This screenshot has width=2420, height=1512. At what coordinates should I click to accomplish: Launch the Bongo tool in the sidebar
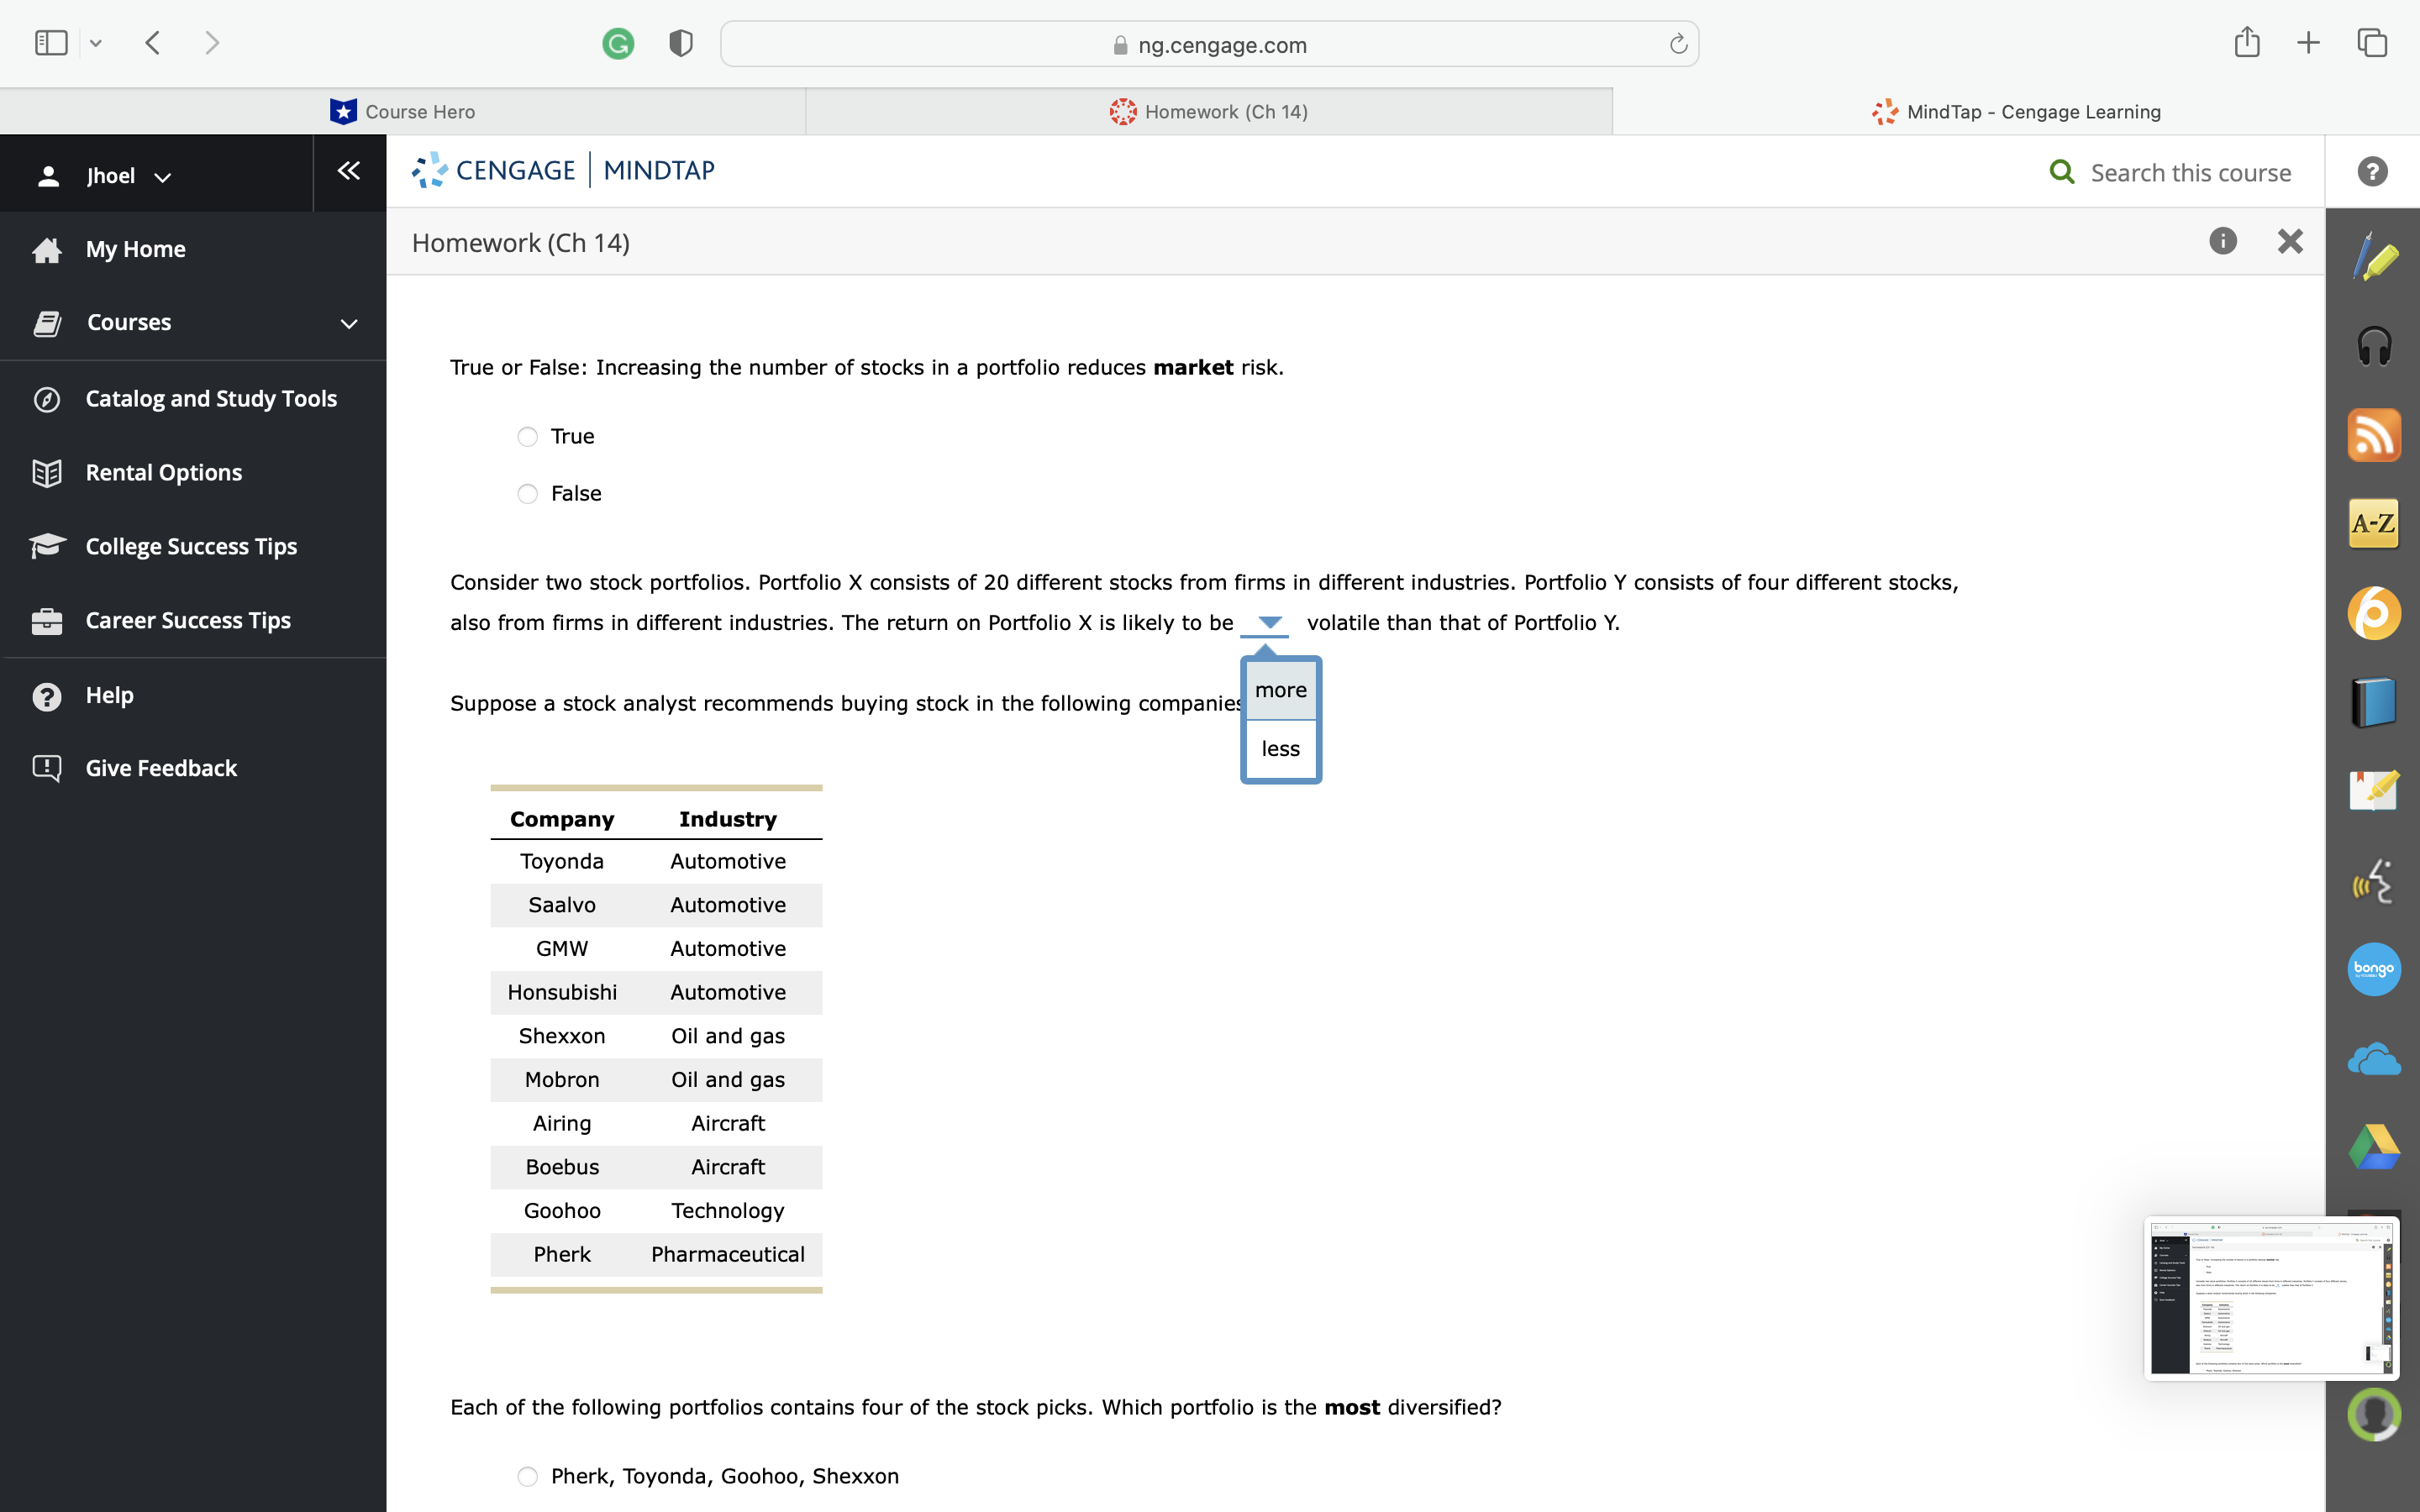(x=2375, y=968)
